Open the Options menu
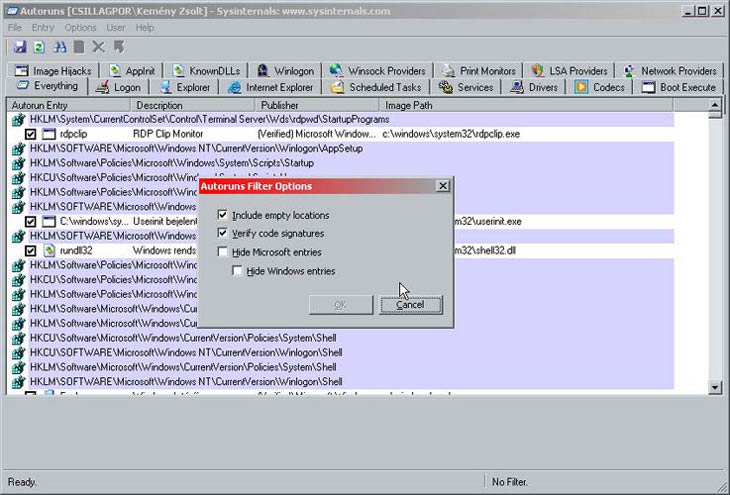The height and width of the screenshot is (495, 730). point(81,28)
